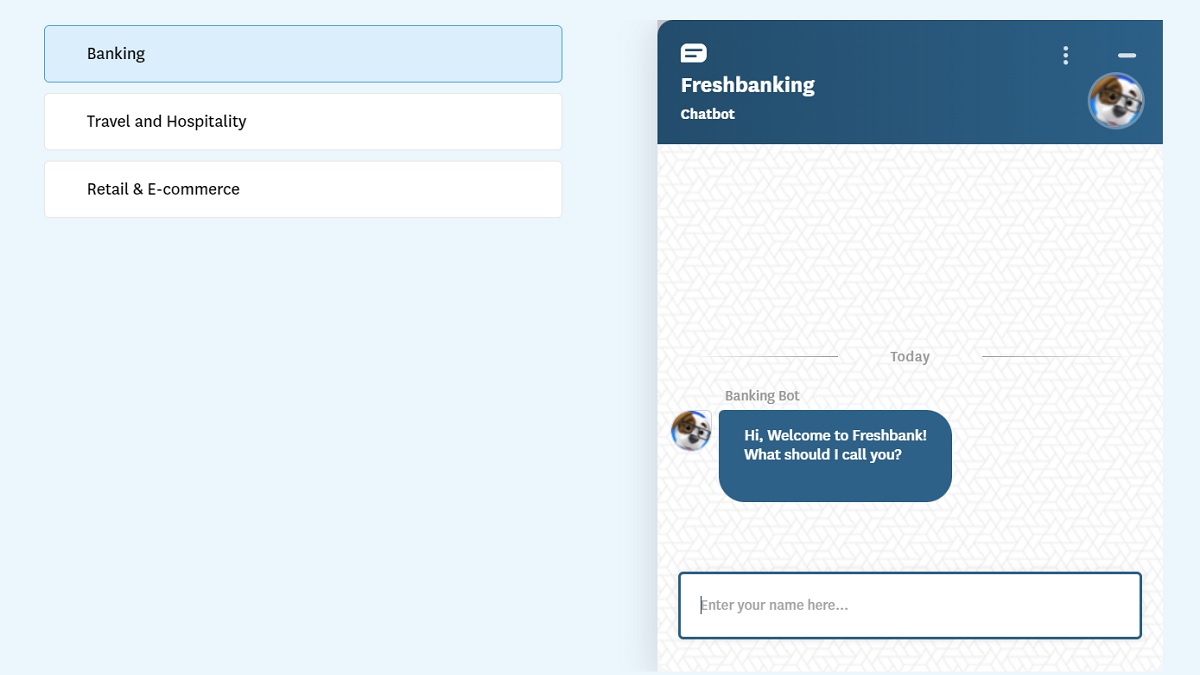
Task: Click the welcome message bubble
Action: pyautogui.click(x=835, y=456)
